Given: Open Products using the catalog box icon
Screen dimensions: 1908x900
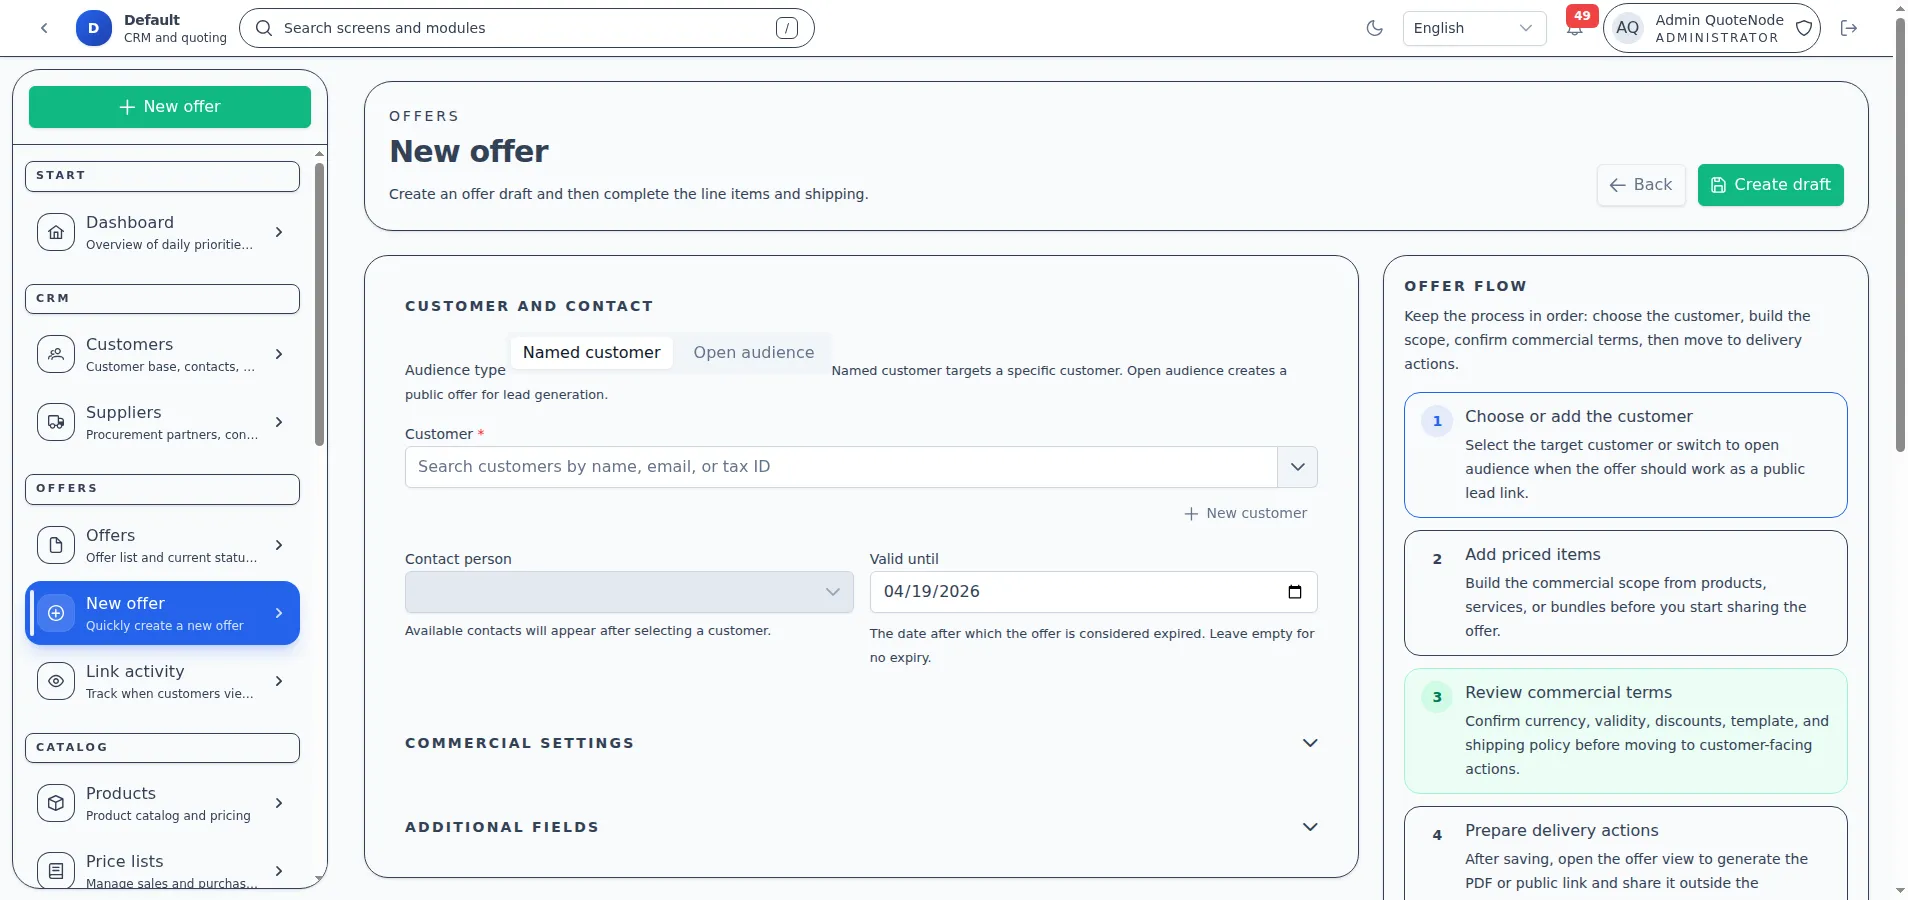Looking at the screenshot, I should (x=56, y=803).
